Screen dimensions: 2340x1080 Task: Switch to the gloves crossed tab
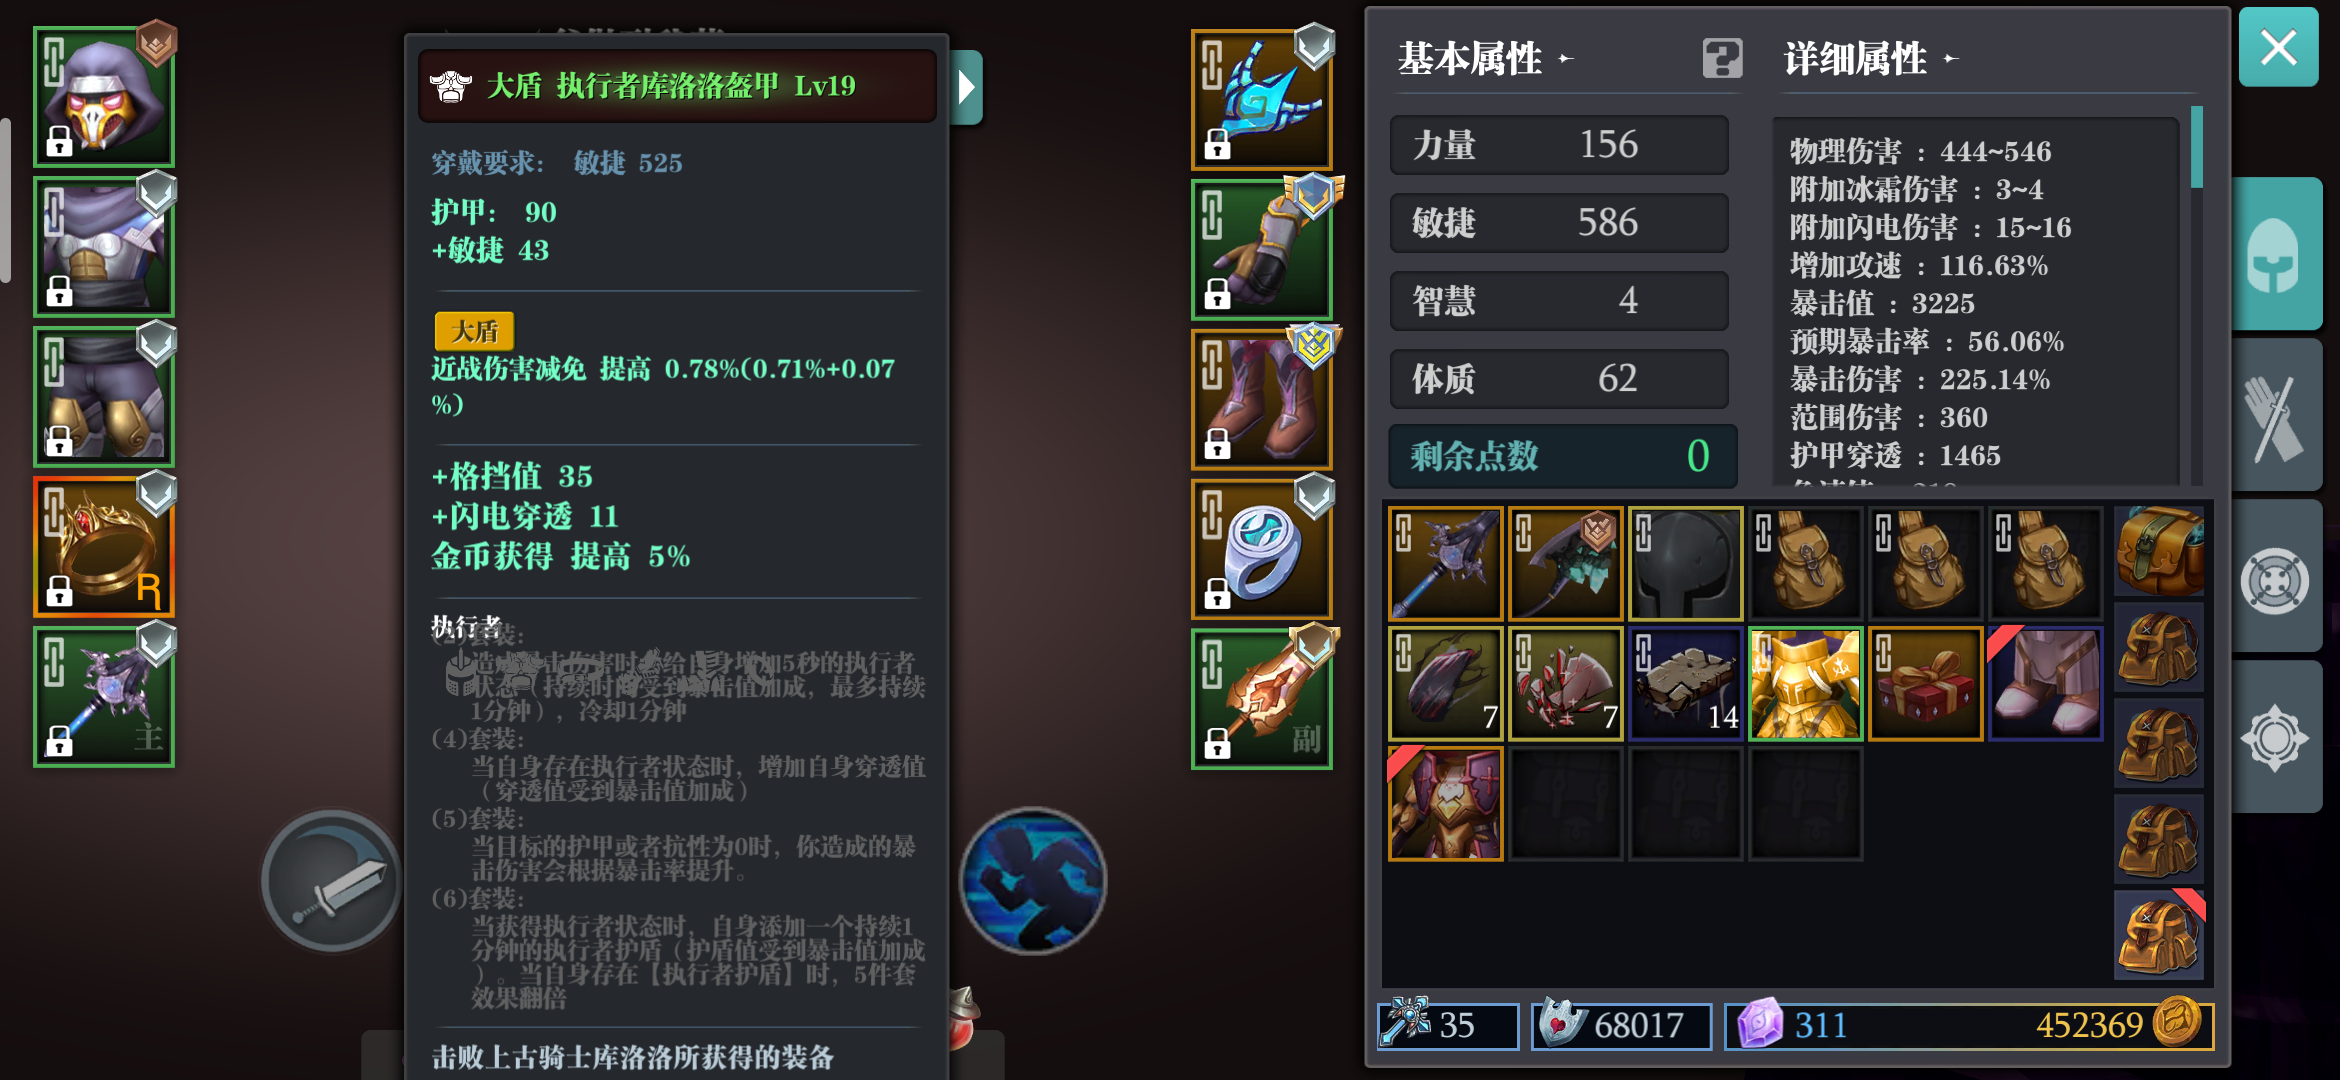pyautogui.click(x=2277, y=417)
